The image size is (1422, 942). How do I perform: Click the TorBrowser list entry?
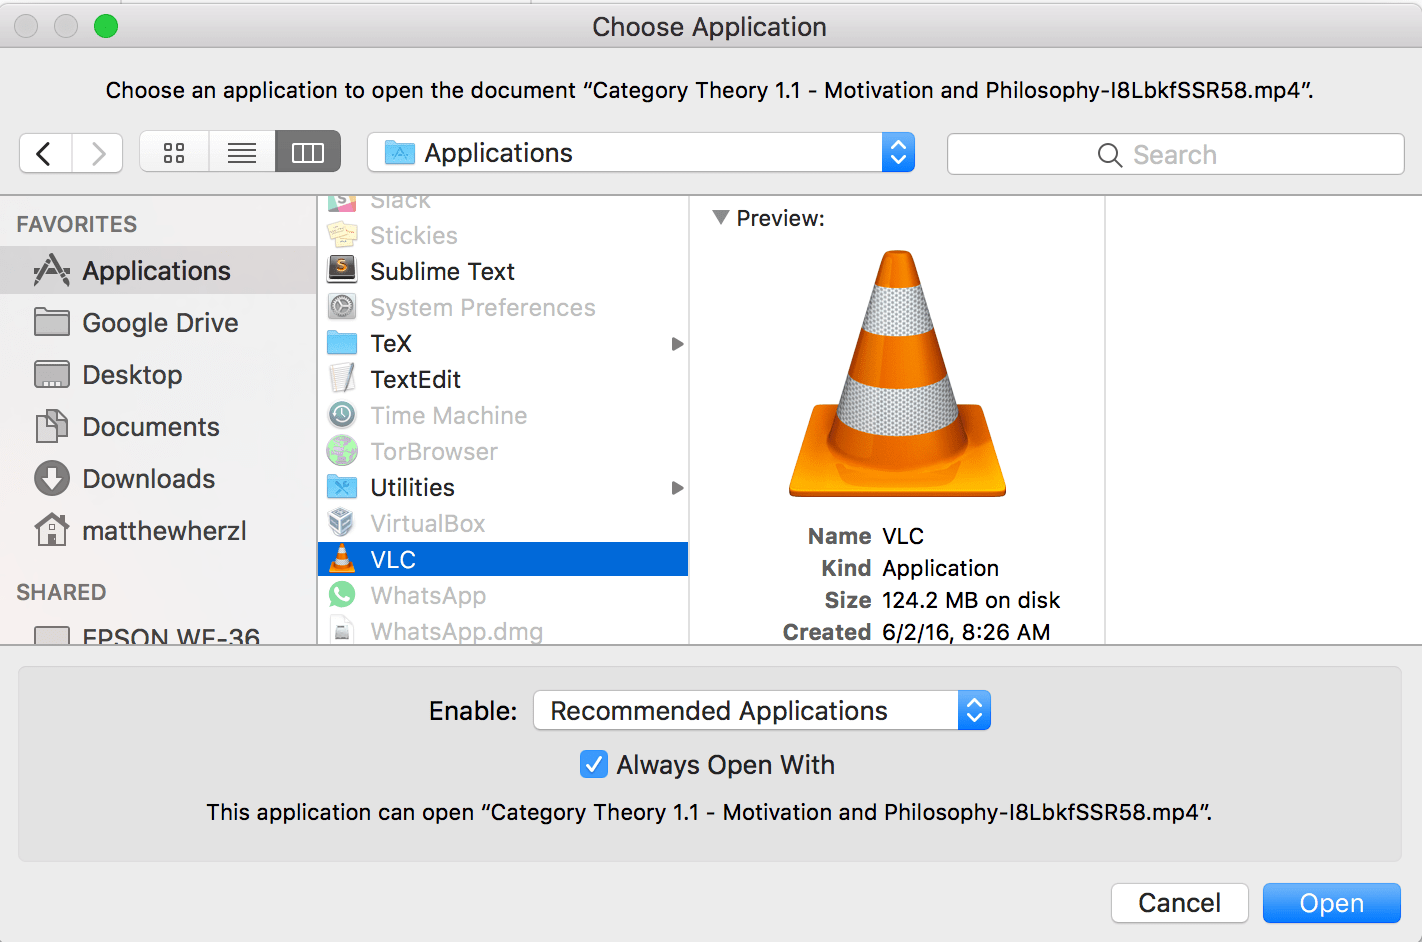503,451
